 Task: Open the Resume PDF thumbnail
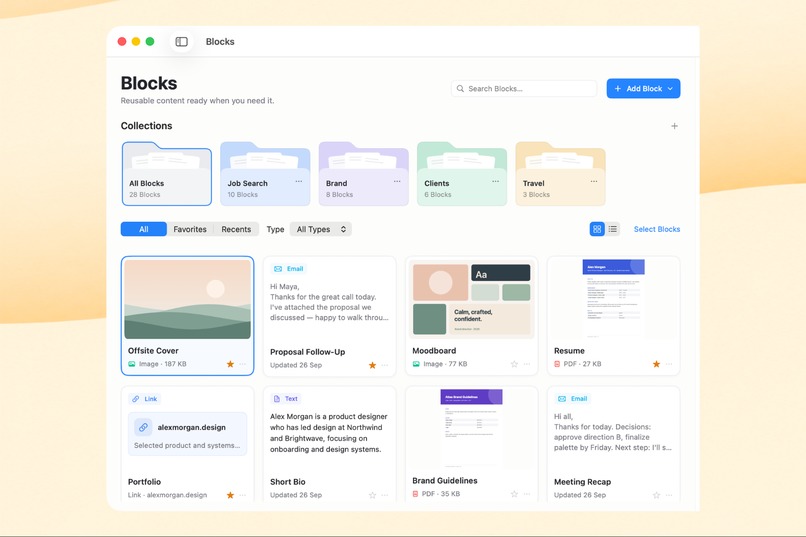(x=614, y=298)
